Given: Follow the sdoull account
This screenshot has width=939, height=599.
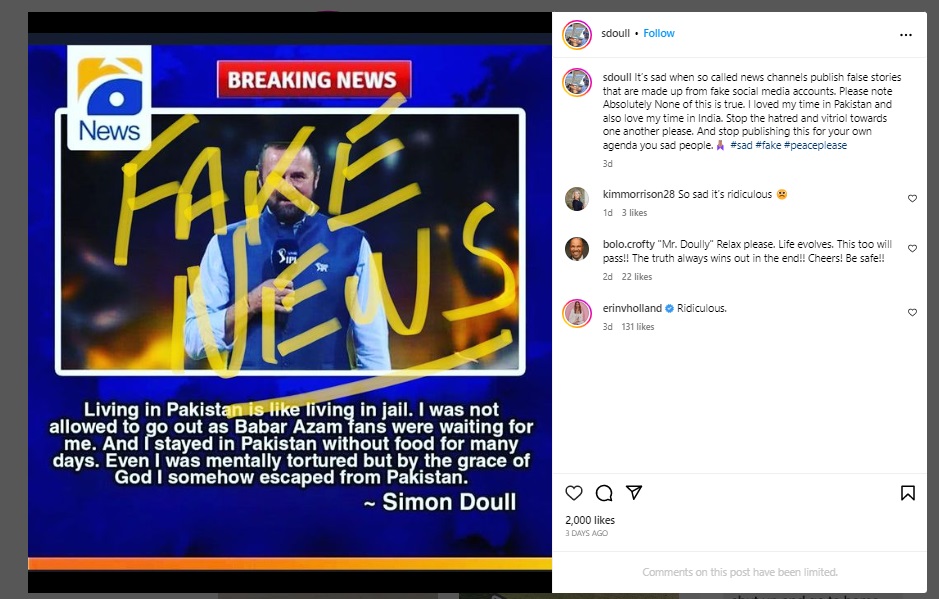Looking at the screenshot, I should click(659, 34).
